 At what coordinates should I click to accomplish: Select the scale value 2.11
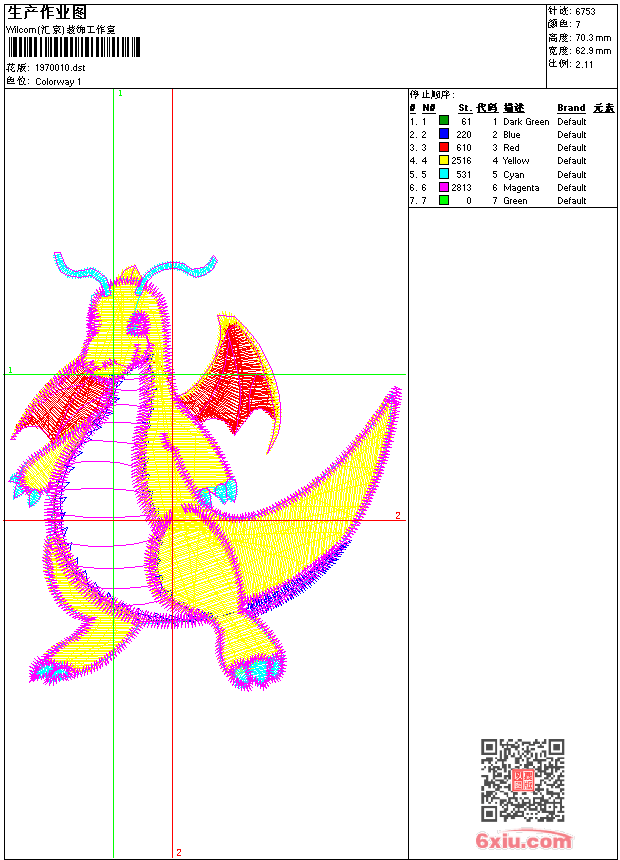tap(584, 64)
